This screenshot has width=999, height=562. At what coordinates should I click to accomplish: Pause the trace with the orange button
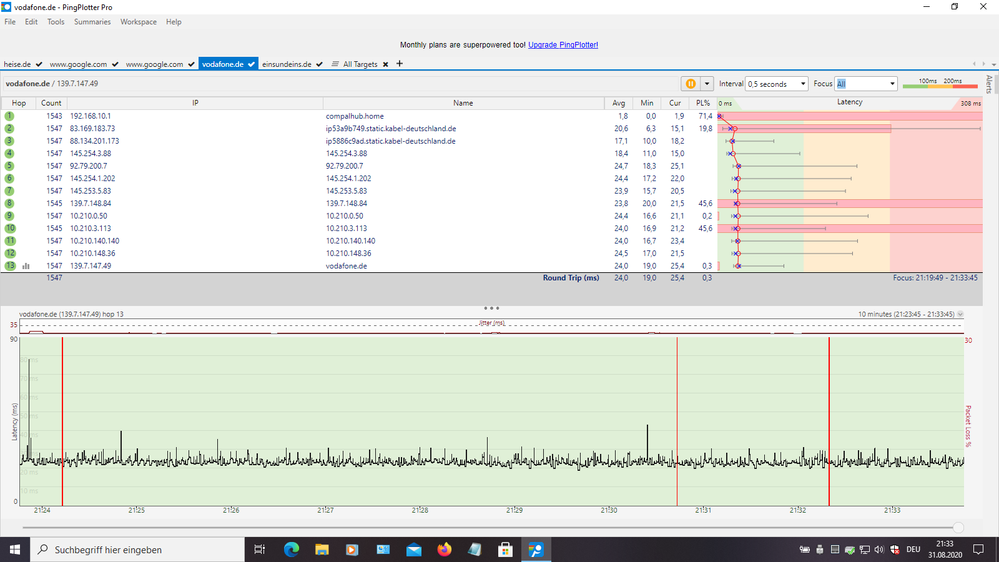click(x=690, y=84)
